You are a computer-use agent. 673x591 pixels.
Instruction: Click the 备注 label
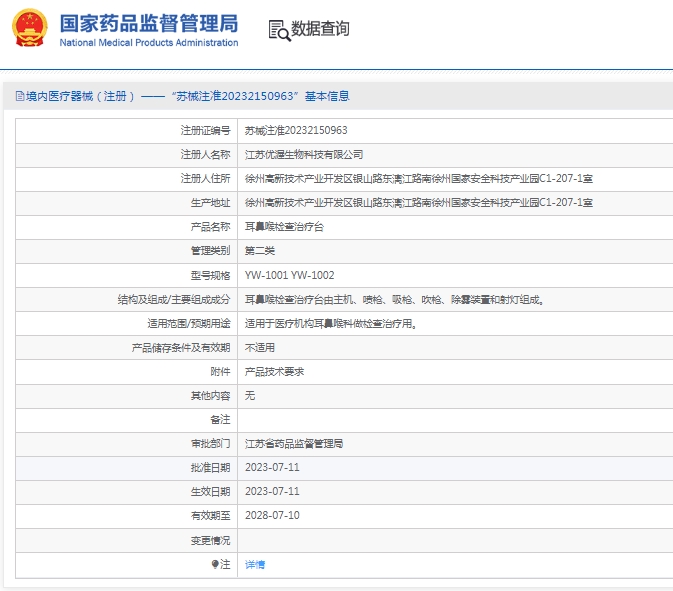click(220, 420)
